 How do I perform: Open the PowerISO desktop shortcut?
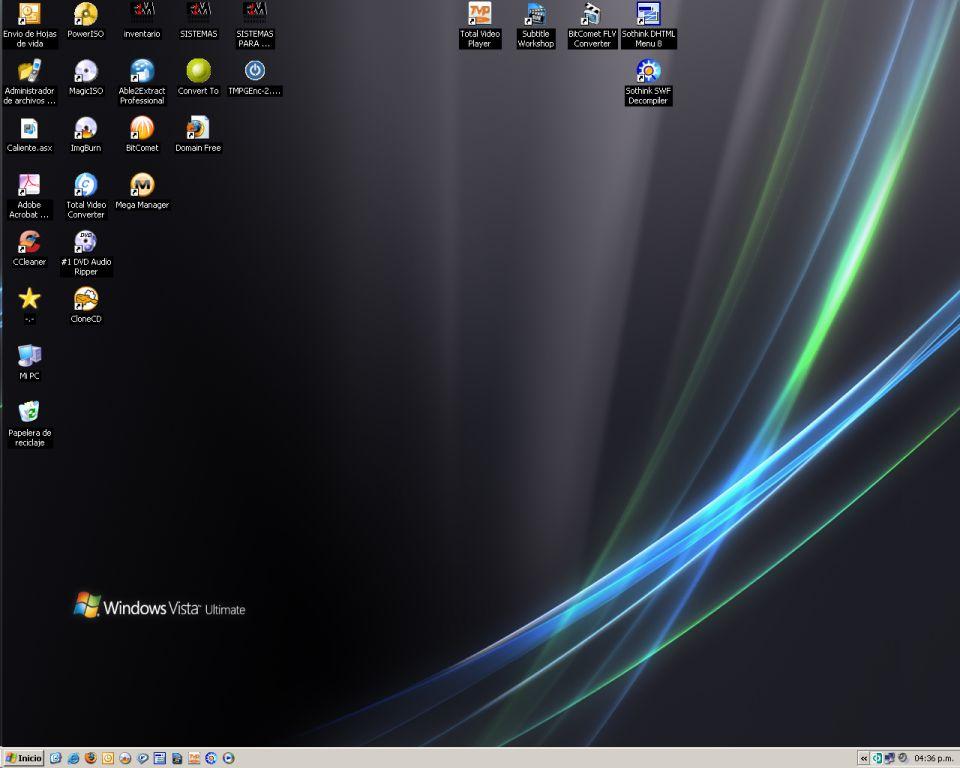[x=86, y=15]
